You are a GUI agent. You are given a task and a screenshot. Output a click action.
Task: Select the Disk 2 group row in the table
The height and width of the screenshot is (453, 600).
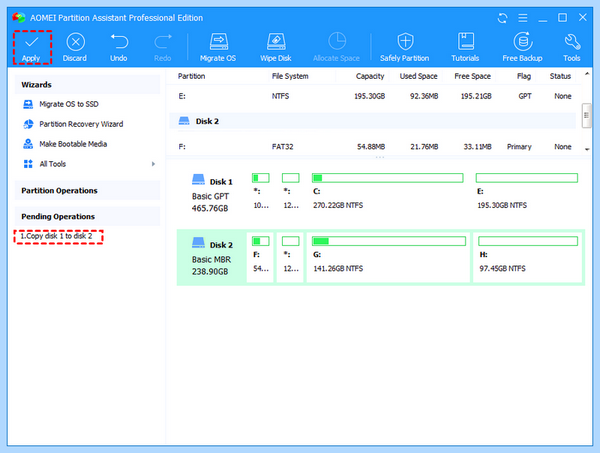point(373,121)
